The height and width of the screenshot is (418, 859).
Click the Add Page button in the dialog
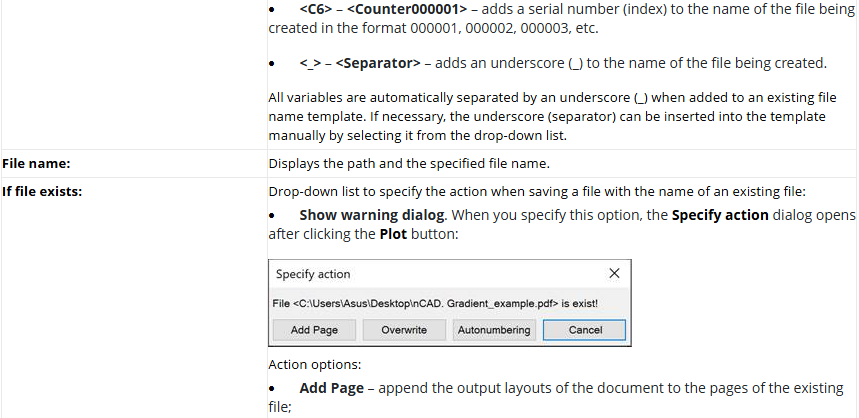coord(313,330)
